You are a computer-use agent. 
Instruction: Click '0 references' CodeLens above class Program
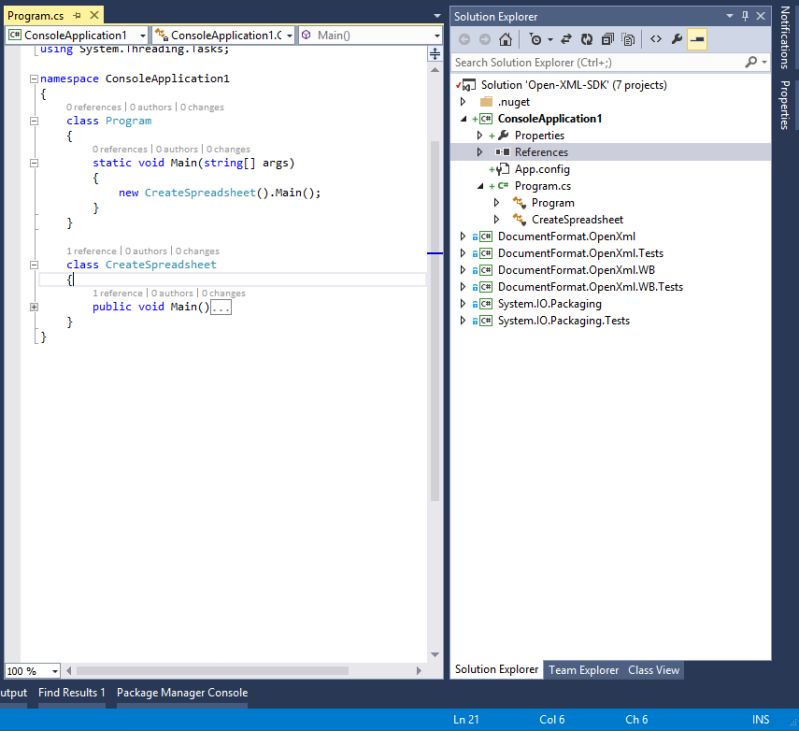tap(94, 107)
